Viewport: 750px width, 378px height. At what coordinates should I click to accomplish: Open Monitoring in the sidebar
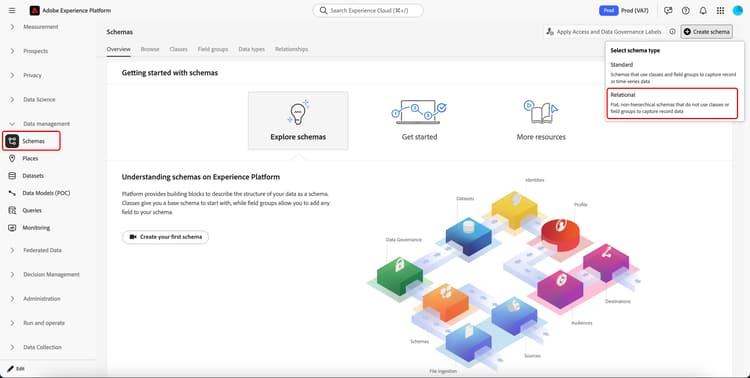(x=36, y=228)
